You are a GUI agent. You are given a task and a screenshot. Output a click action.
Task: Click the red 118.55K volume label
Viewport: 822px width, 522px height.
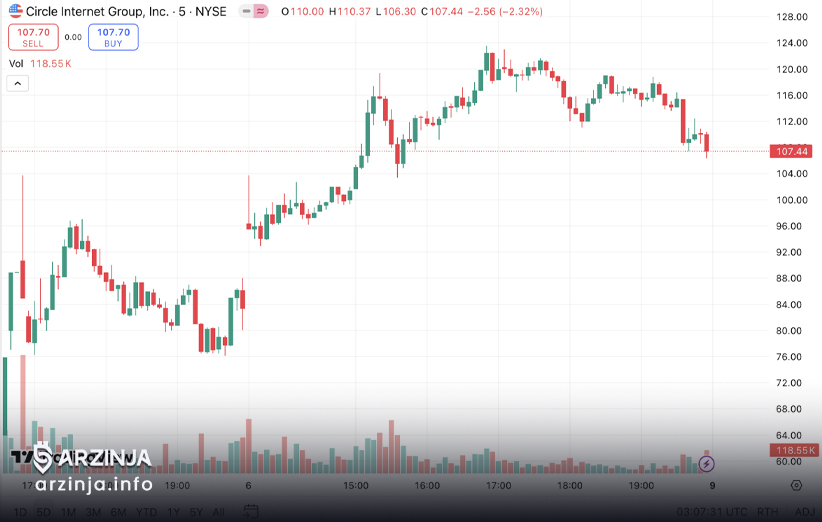pyautogui.click(x=794, y=450)
